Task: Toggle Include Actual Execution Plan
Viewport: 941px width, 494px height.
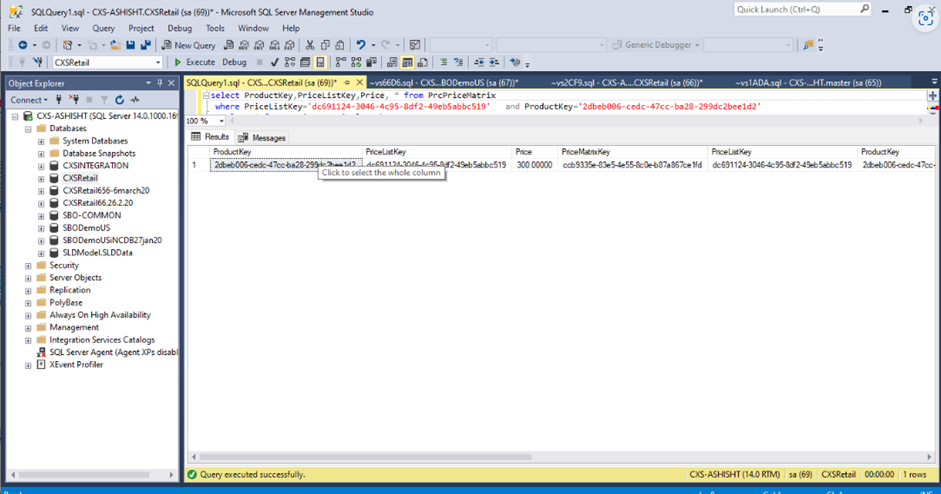Action: tap(341, 62)
